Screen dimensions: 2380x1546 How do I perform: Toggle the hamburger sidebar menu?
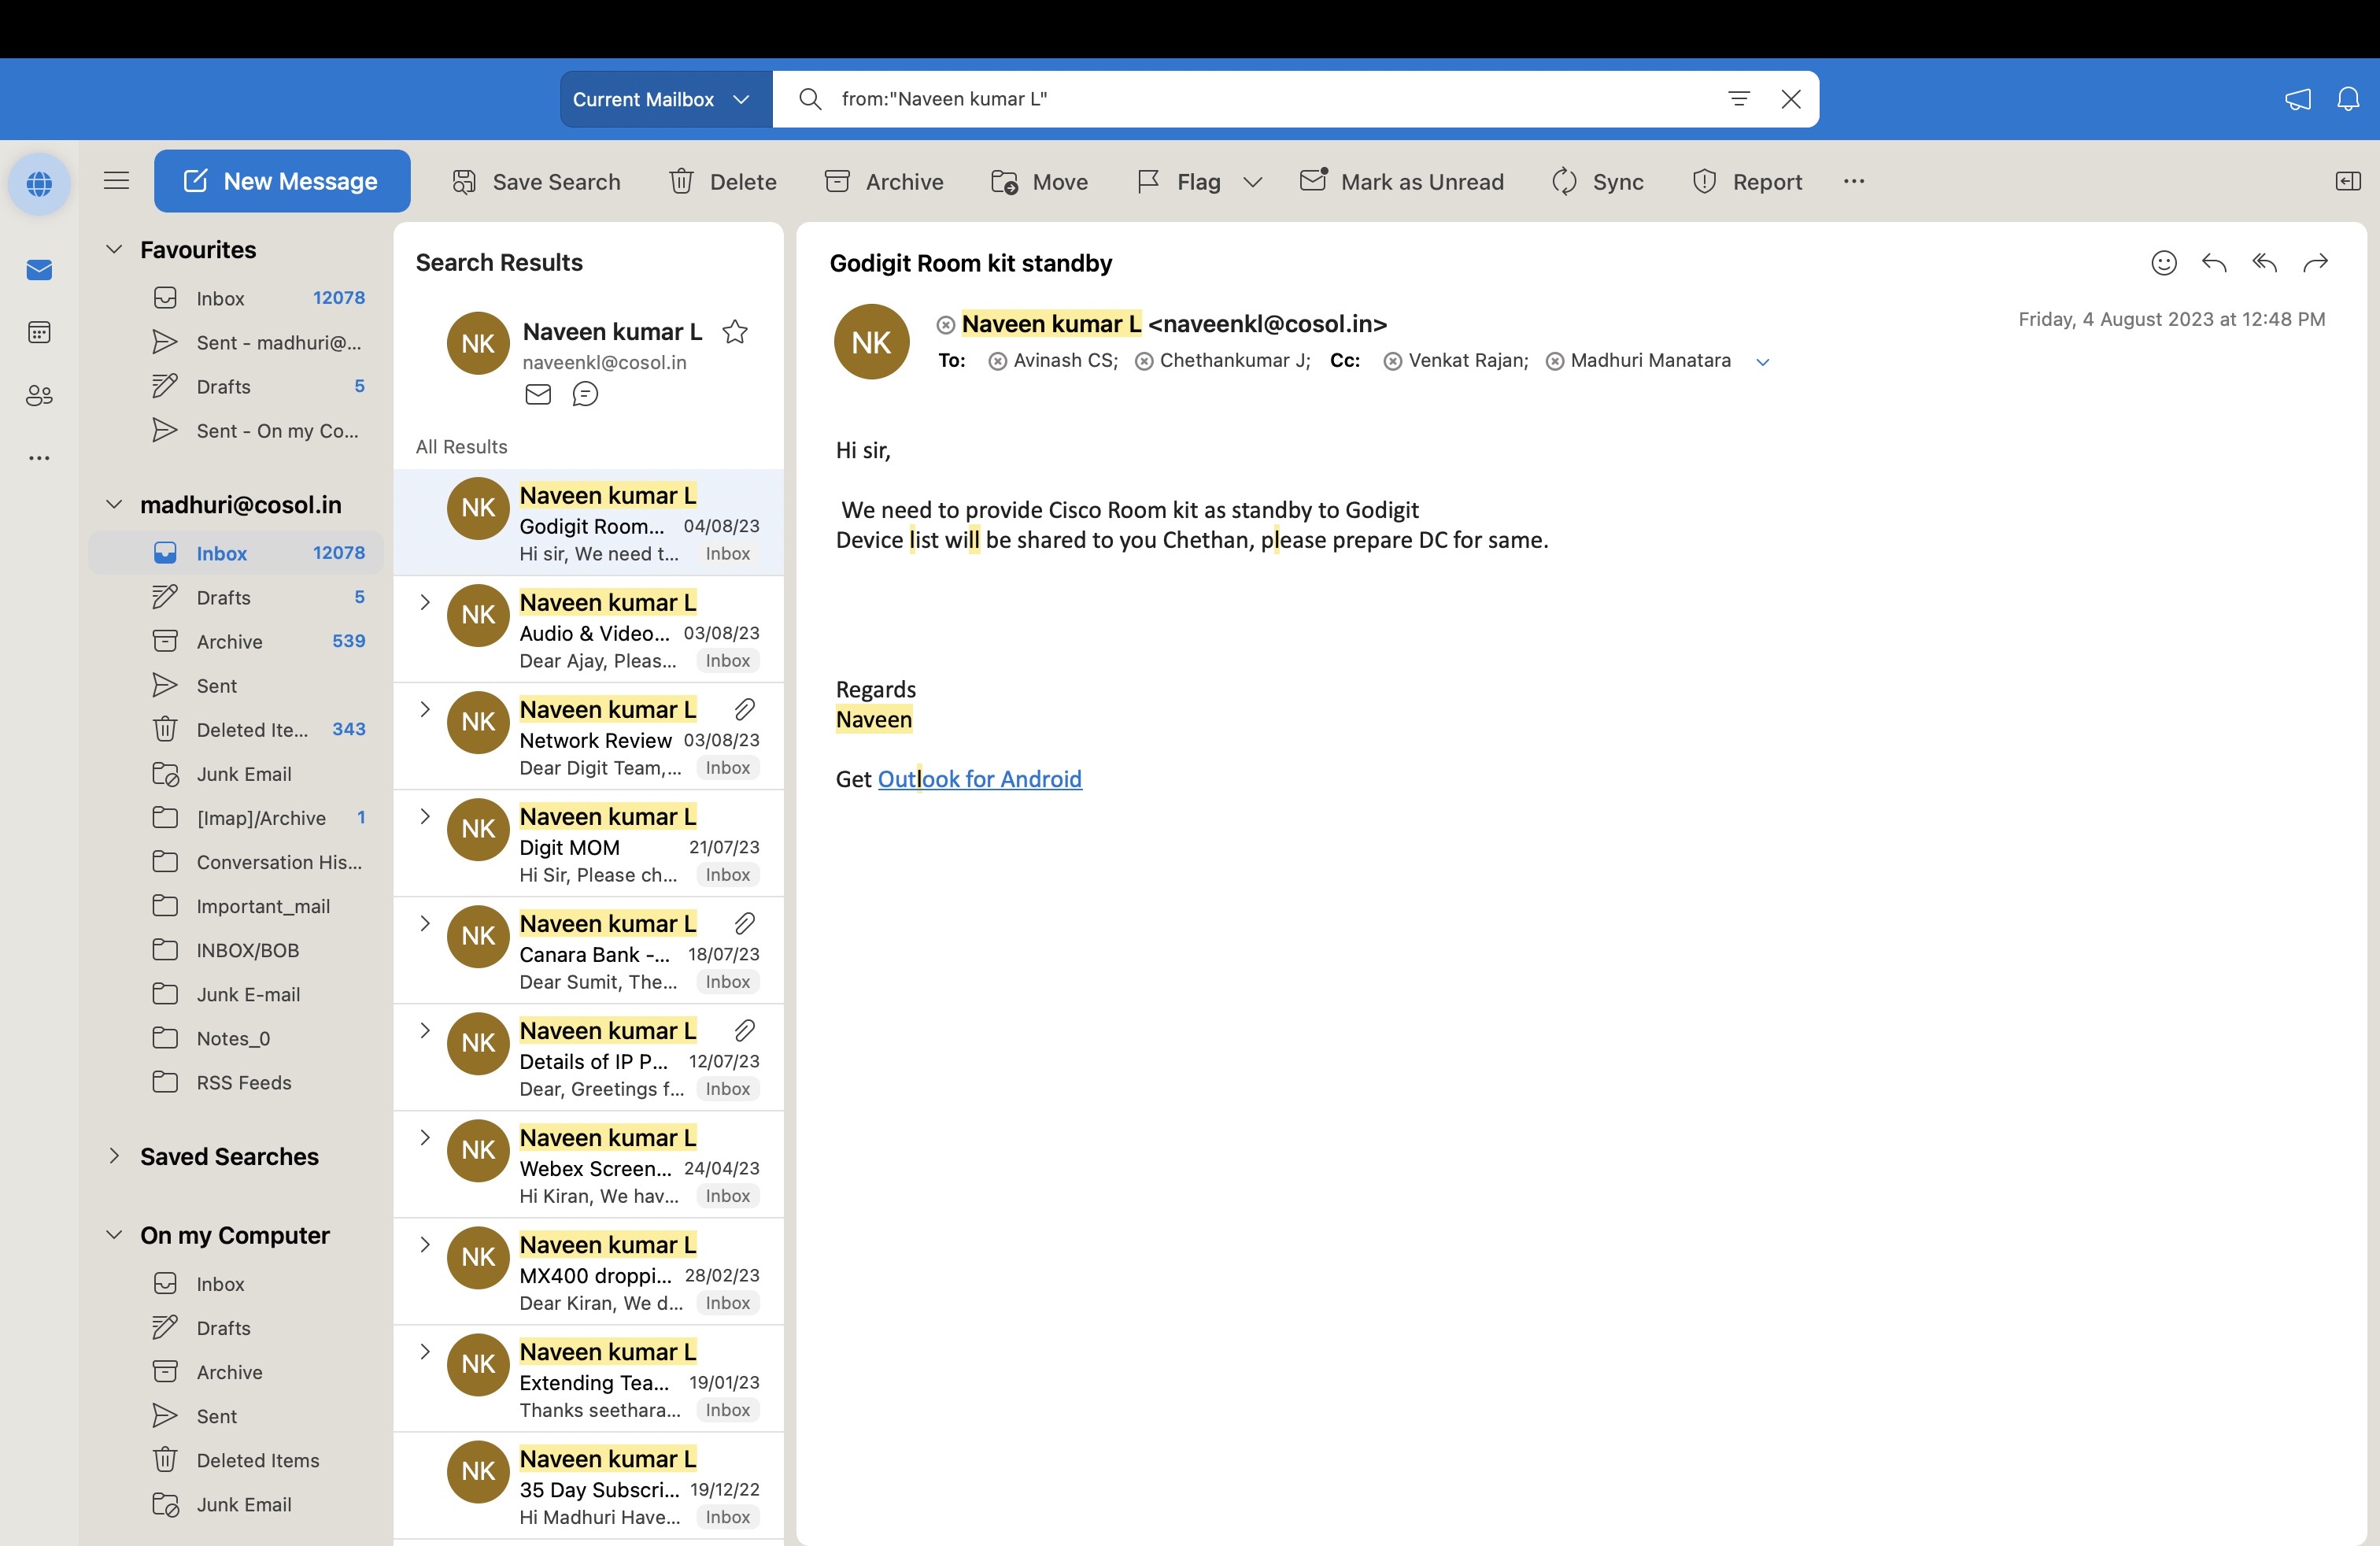[x=117, y=181]
